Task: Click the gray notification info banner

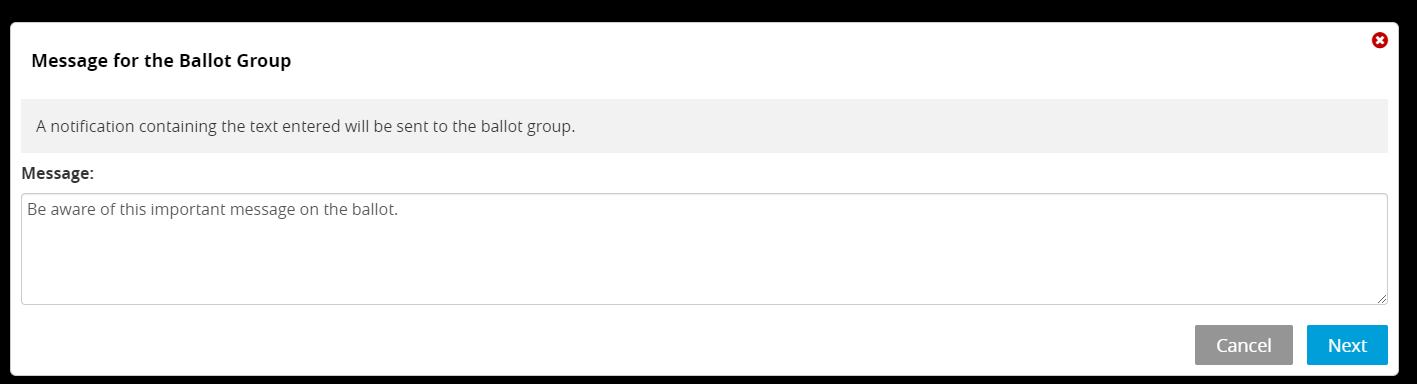Action: [704, 126]
